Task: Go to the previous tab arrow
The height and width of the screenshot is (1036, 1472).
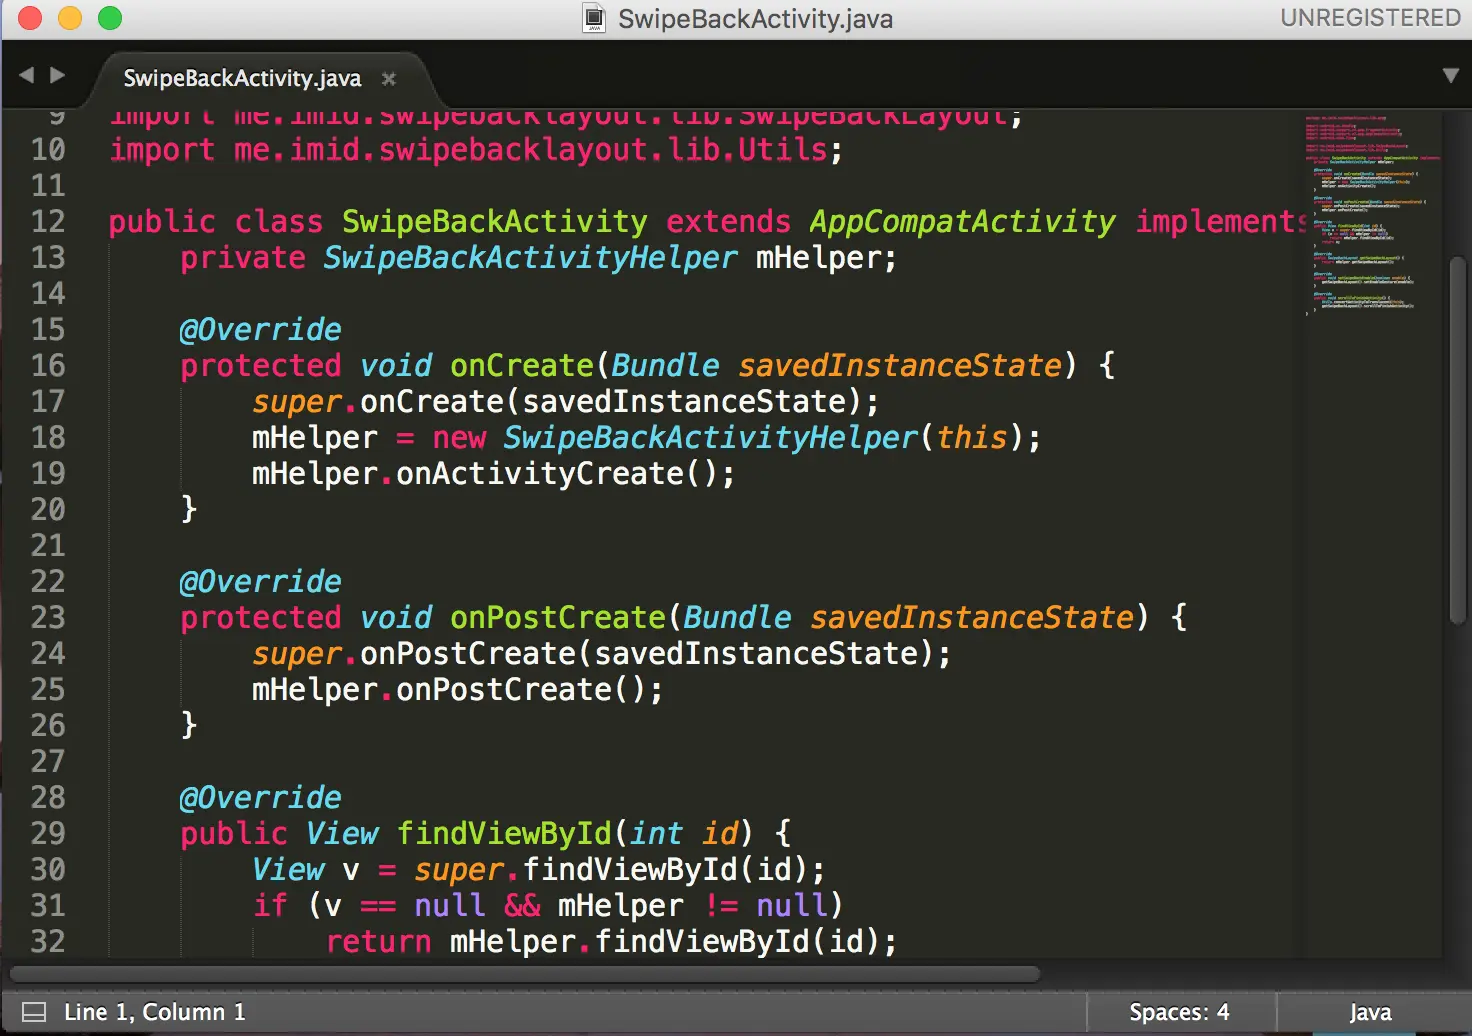Action: [27, 75]
